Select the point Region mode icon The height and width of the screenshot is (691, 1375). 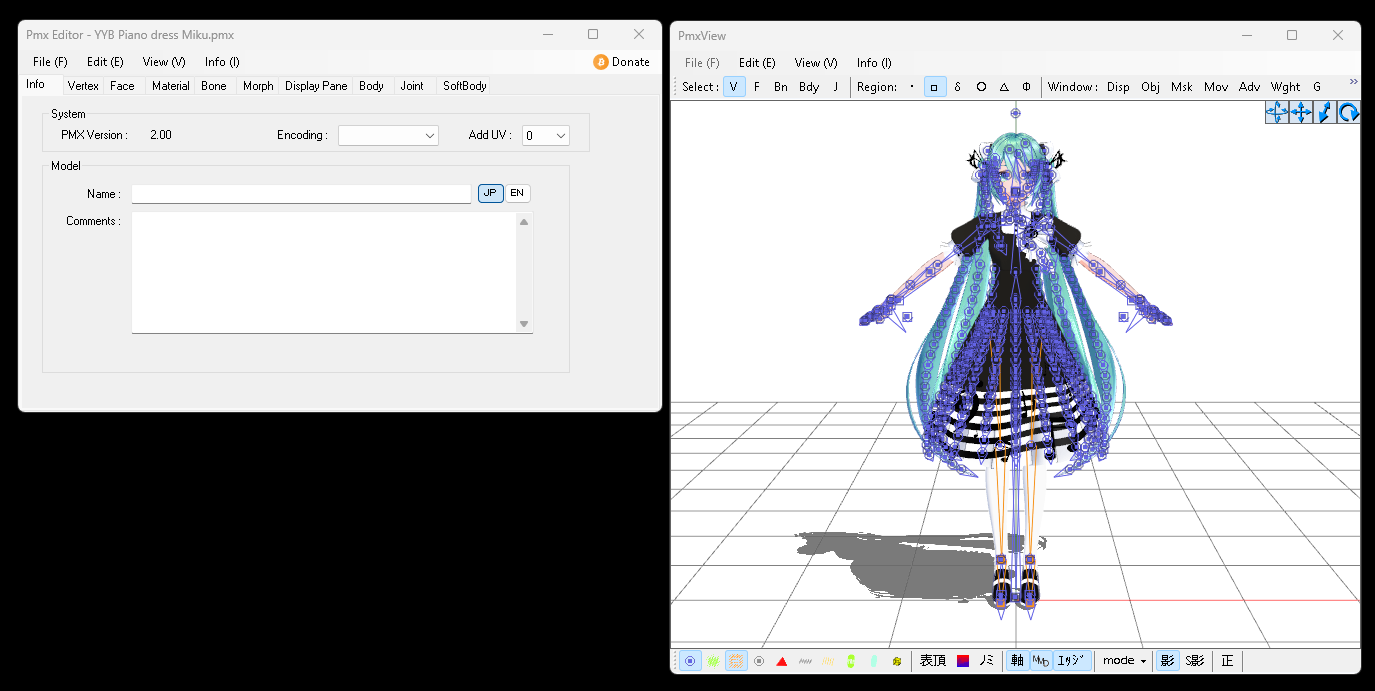[x=912, y=87]
